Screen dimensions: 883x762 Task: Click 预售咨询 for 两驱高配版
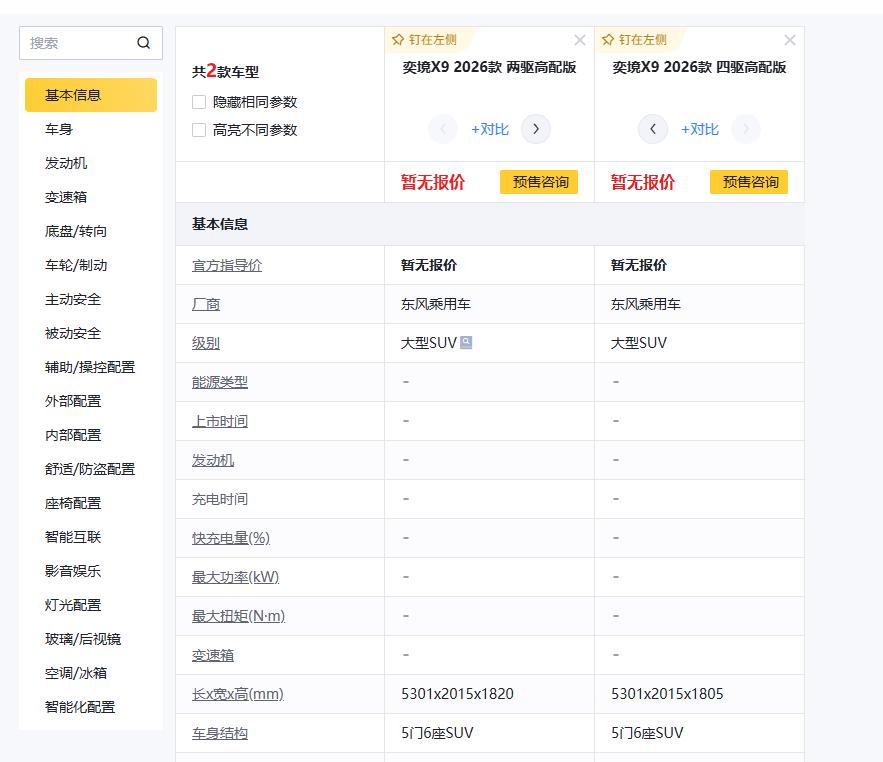click(x=539, y=182)
